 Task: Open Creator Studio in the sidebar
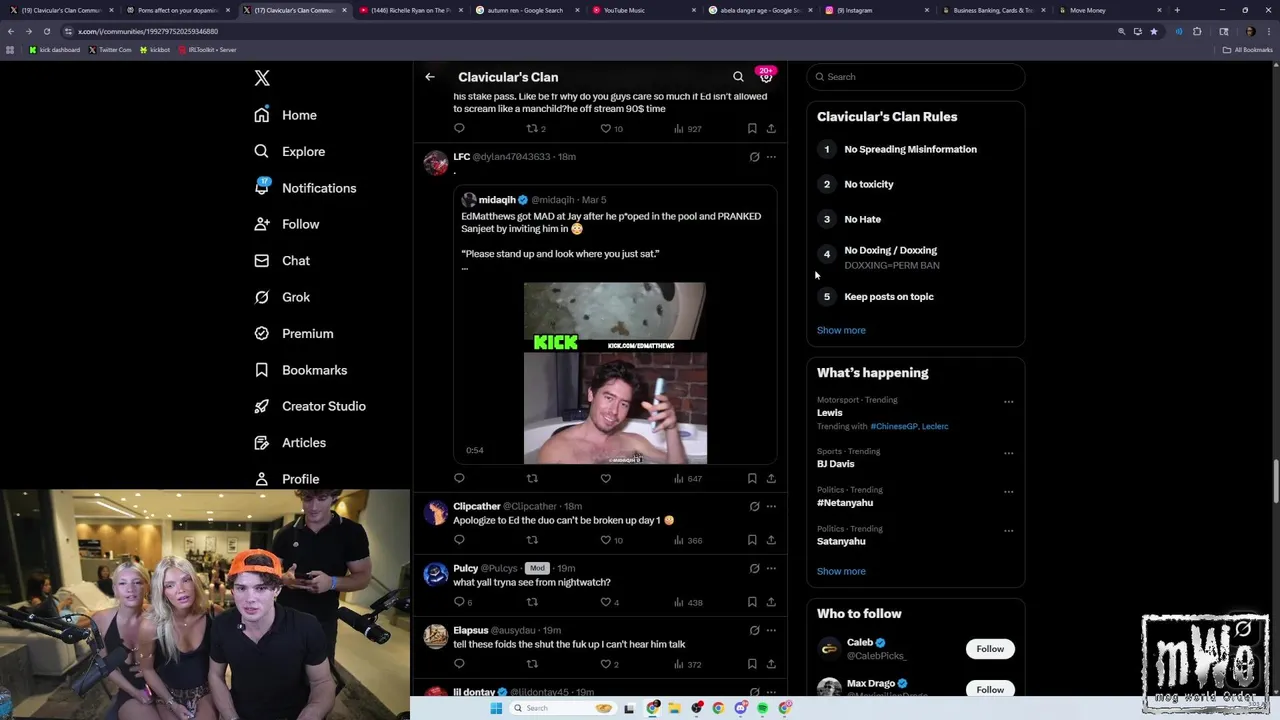(x=310, y=406)
